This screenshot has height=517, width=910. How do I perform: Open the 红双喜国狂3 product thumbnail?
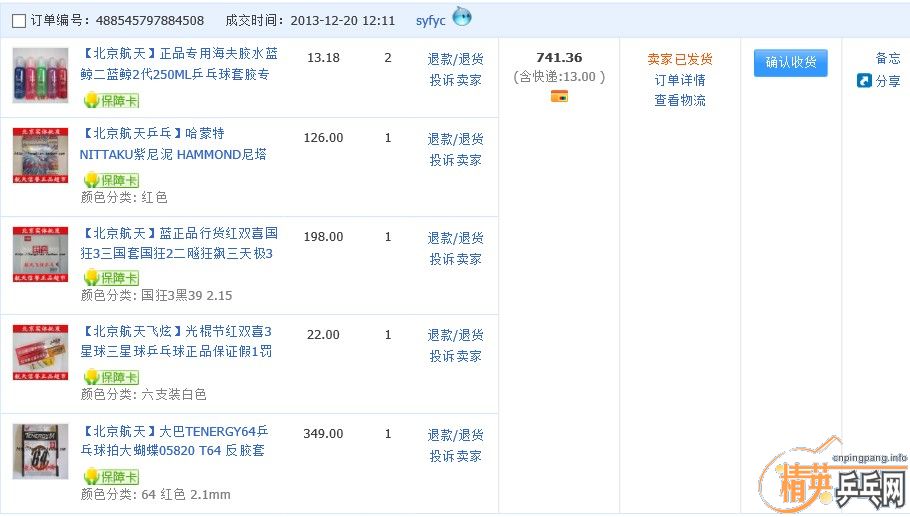click(x=41, y=254)
